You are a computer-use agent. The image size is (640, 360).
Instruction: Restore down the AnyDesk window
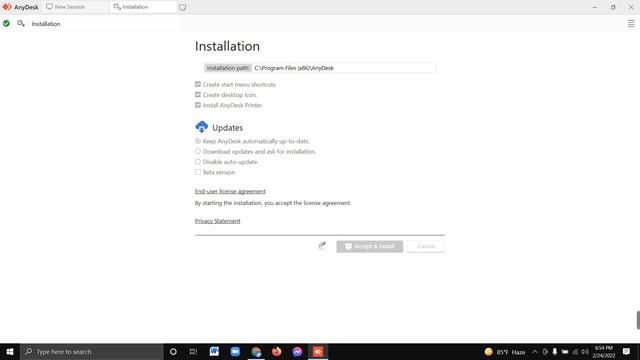pos(613,7)
